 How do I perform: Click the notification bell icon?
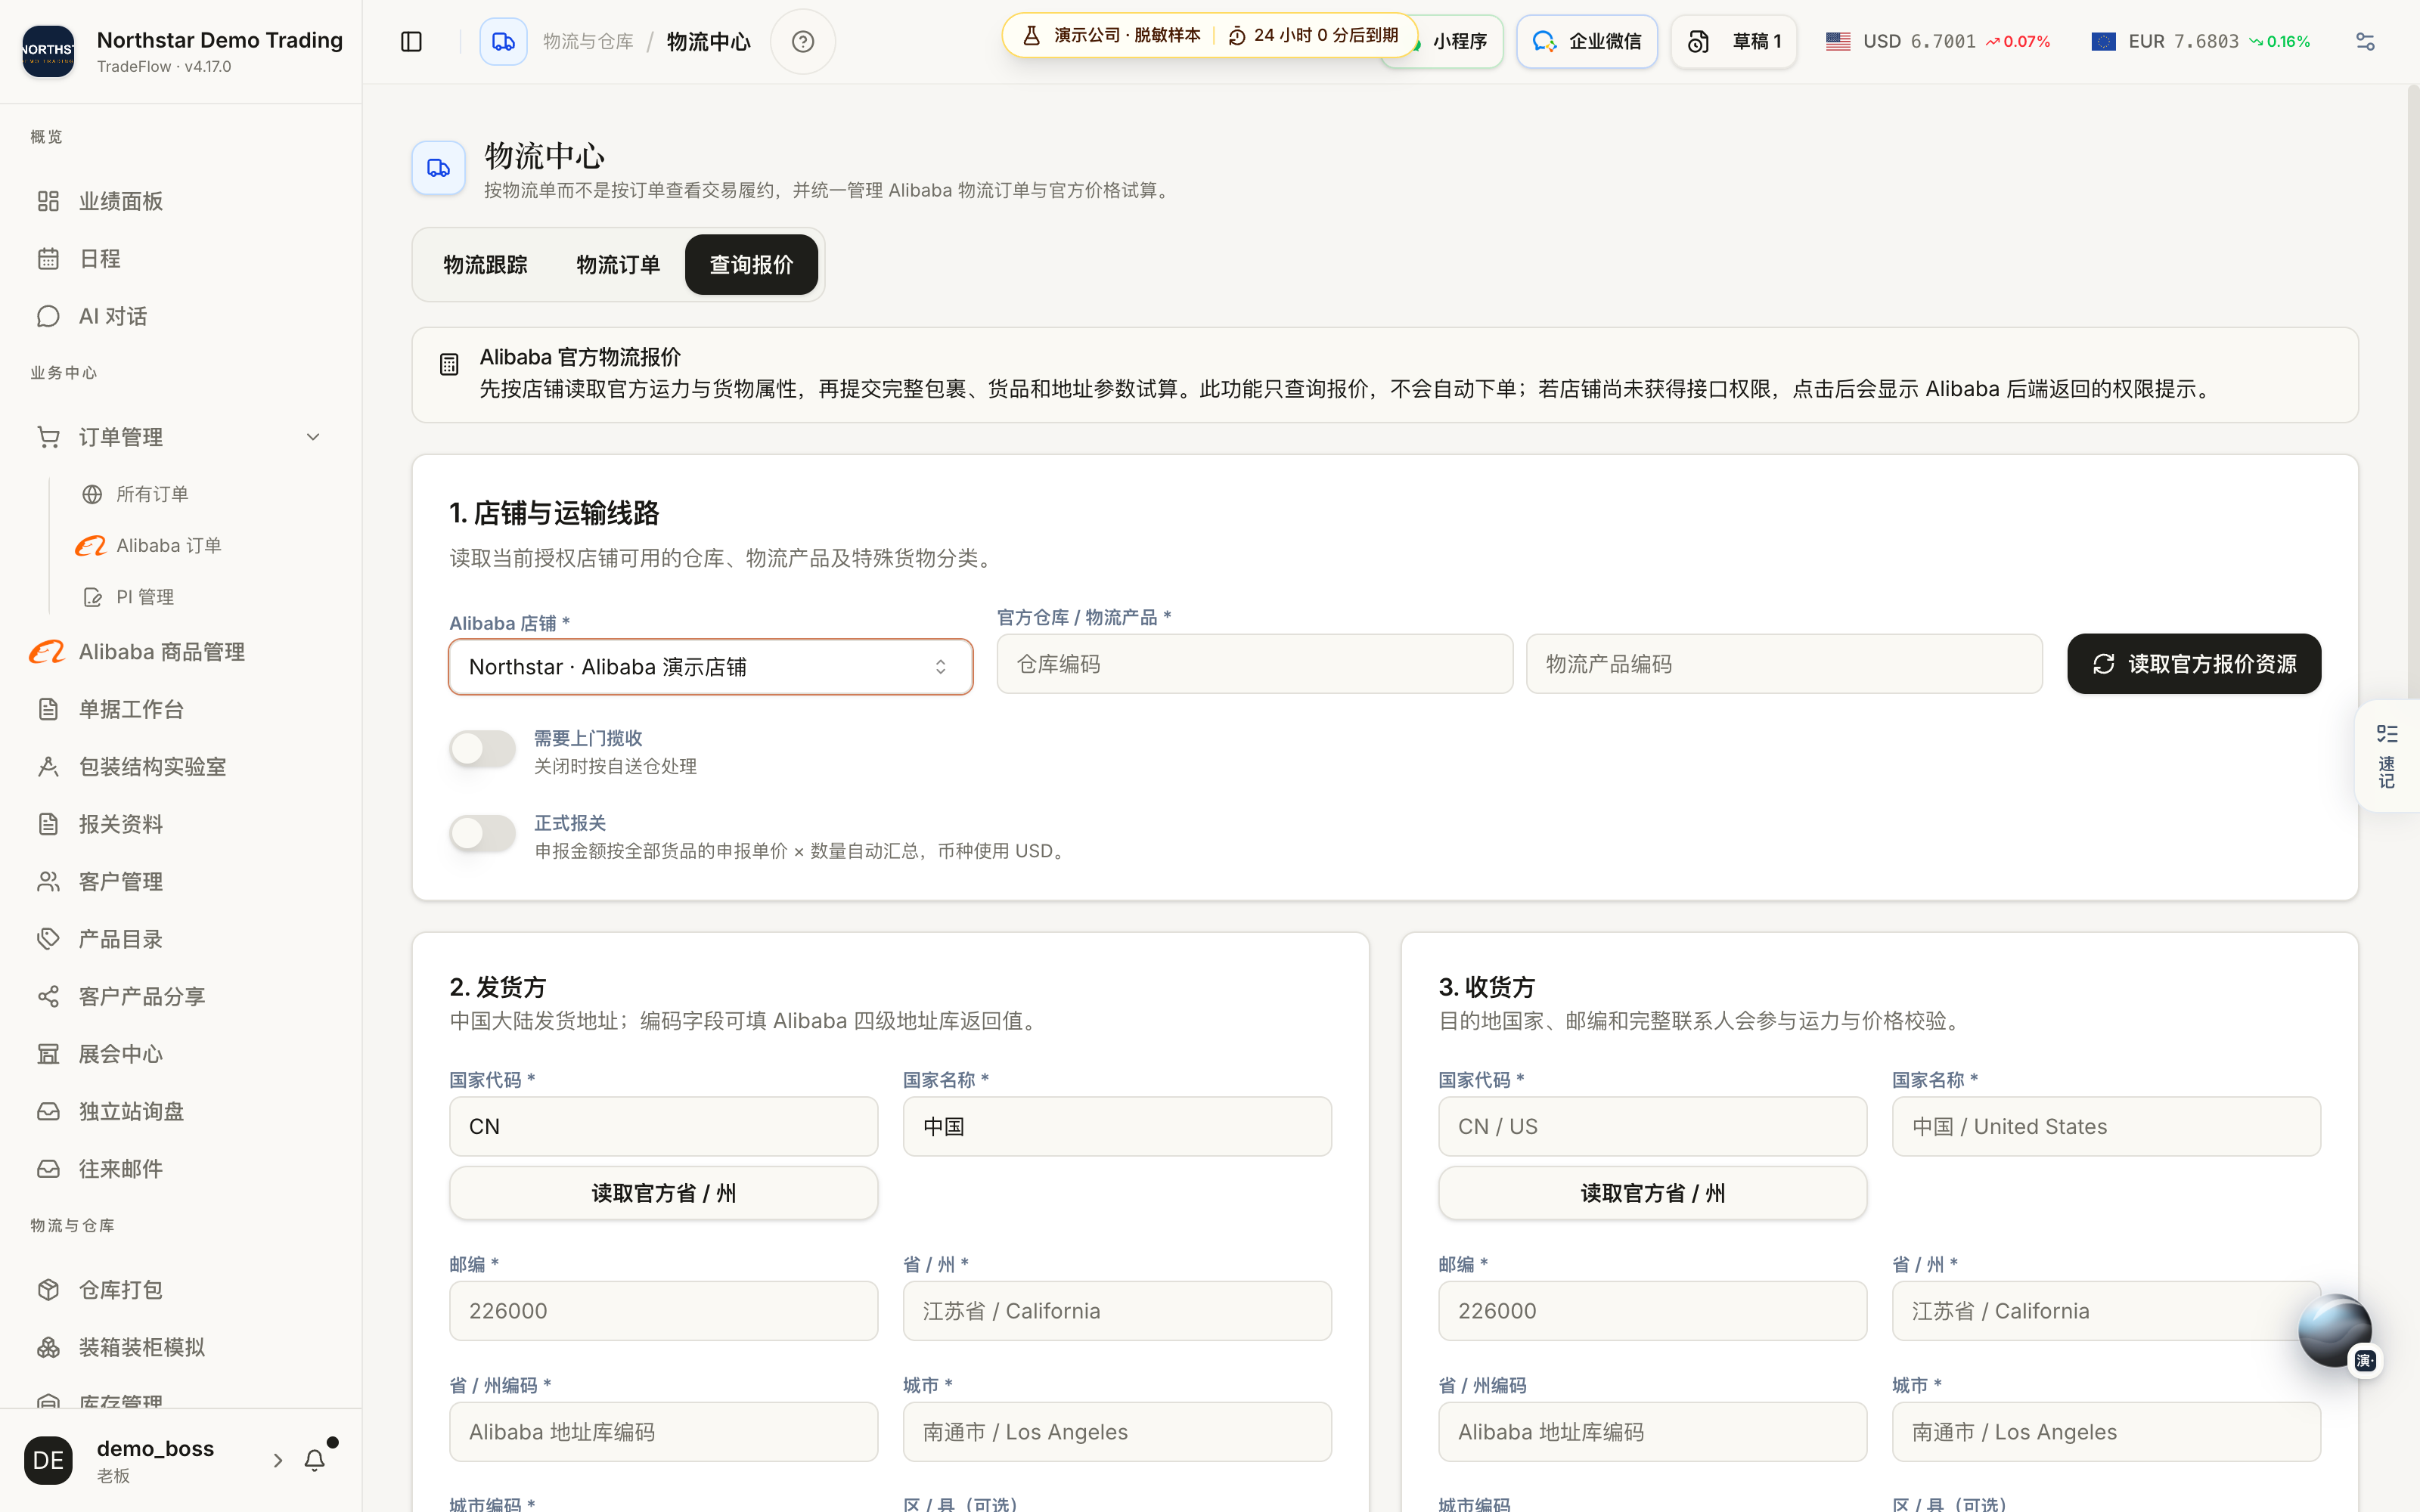coord(314,1460)
